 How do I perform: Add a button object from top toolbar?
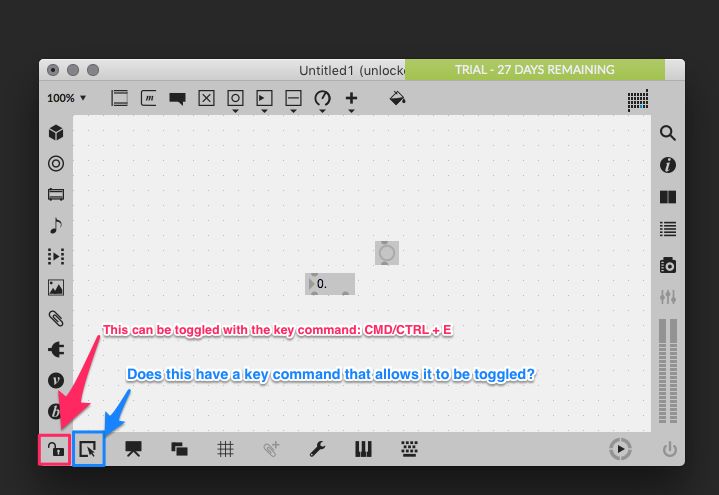(235, 98)
